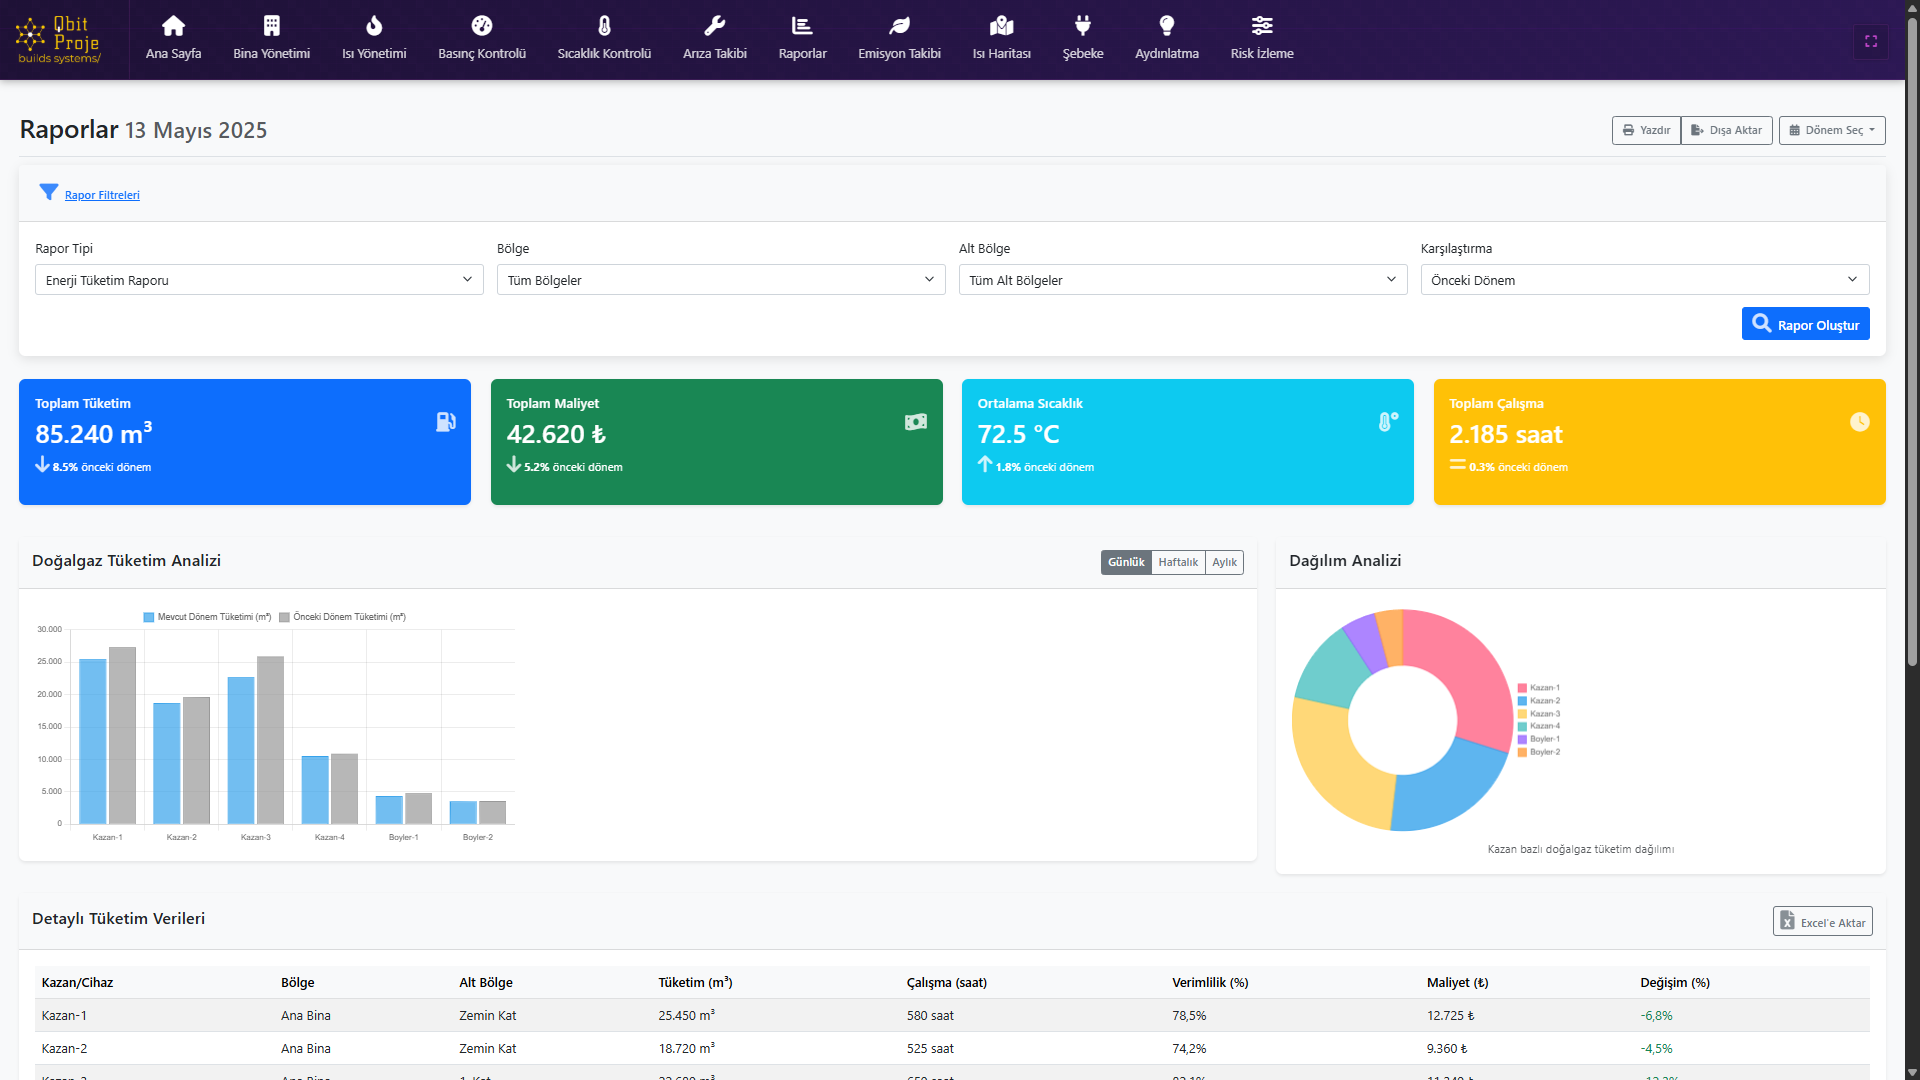This screenshot has width=1920, height=1080.
Task: Open Şebeke menu item
Action: coord(1082,40)
